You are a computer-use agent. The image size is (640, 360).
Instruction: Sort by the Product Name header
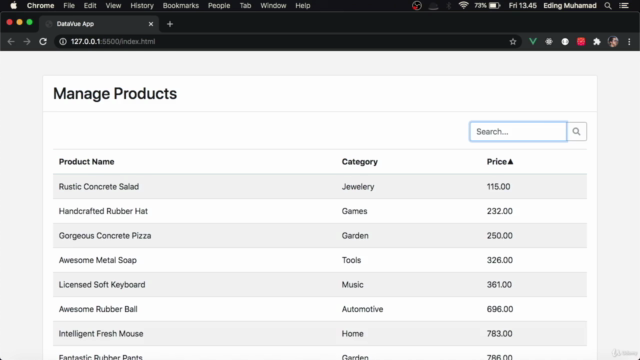(x=87, y=162)
